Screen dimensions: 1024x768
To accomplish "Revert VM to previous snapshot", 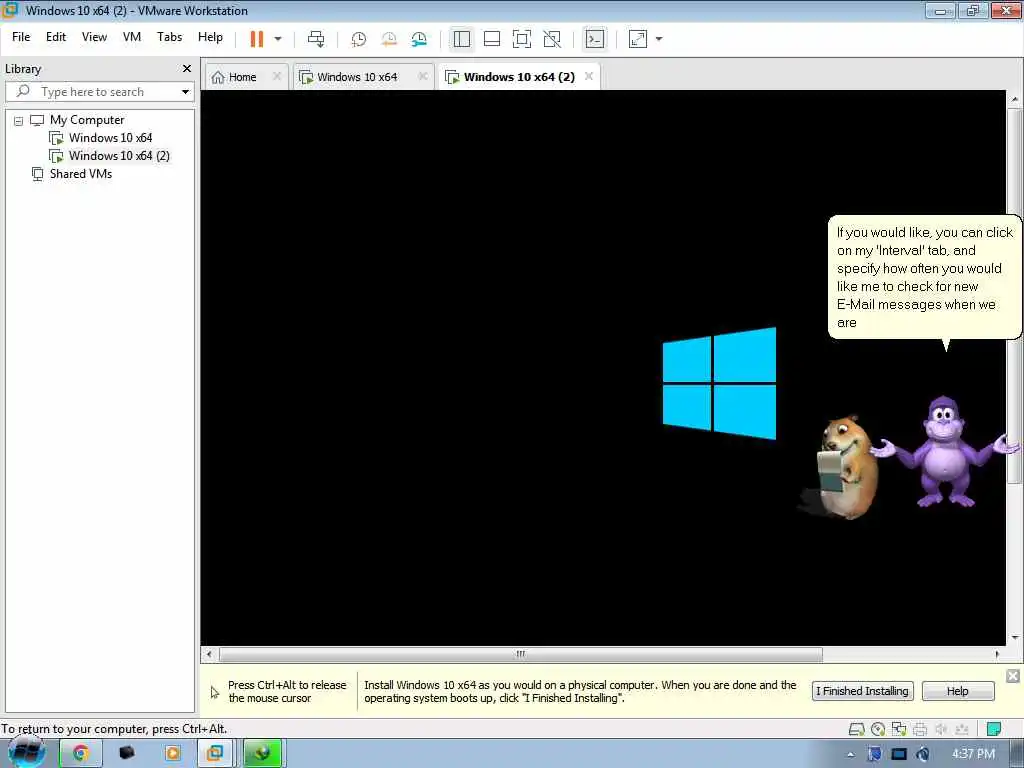I will (389, 39).
